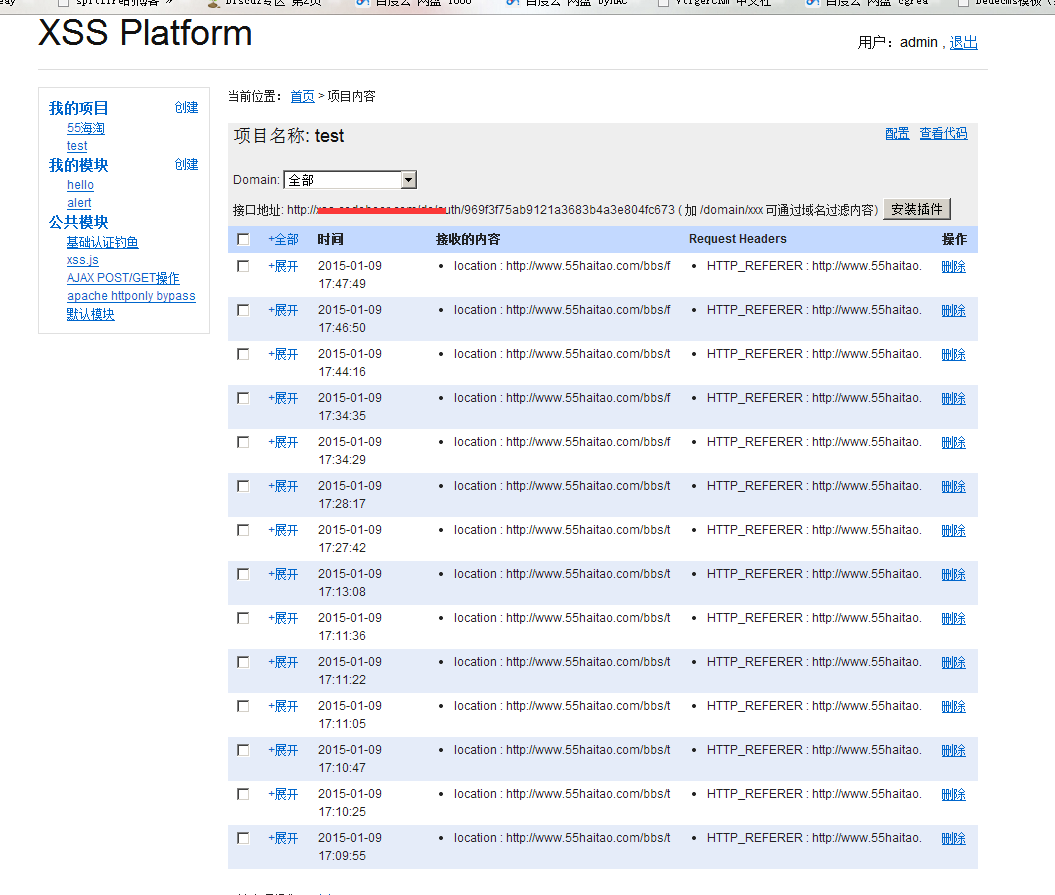Open the 基础认证钓鱼 public module
The image size is (1055, 895).
[x=102, y=242]
